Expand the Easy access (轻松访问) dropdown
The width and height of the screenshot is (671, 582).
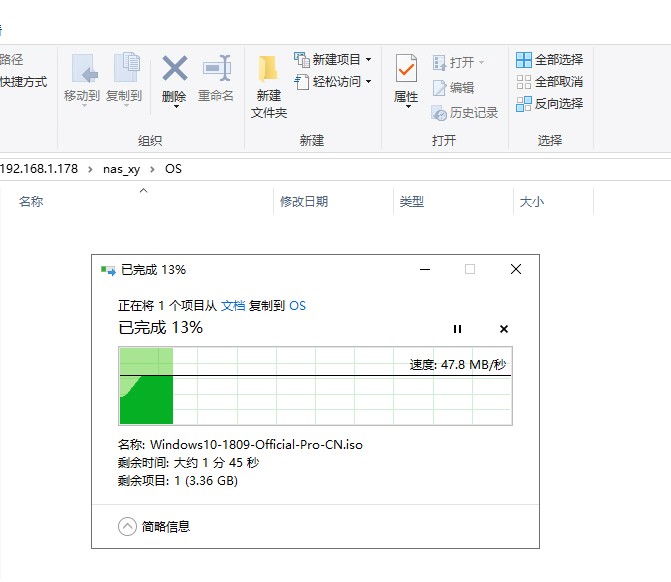pyautogui.click(x=334, y=82)
